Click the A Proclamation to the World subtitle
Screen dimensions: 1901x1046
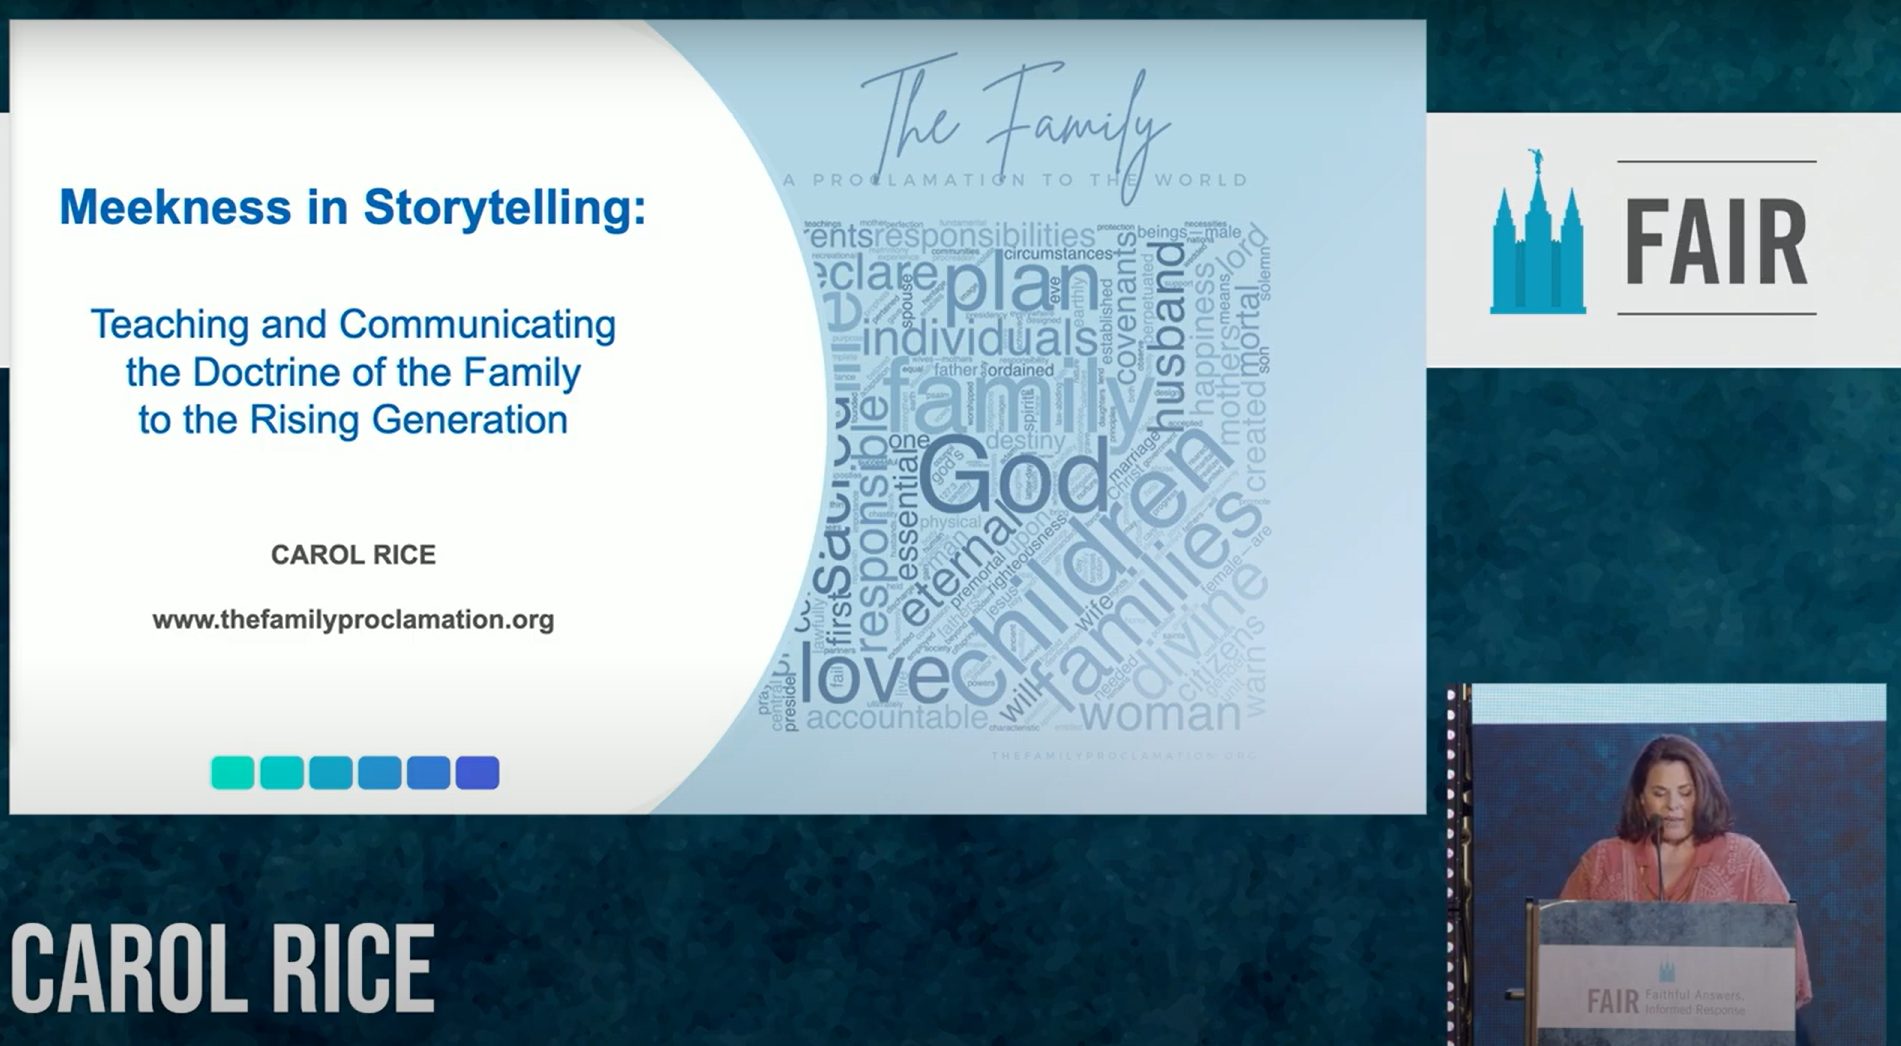1013,180
